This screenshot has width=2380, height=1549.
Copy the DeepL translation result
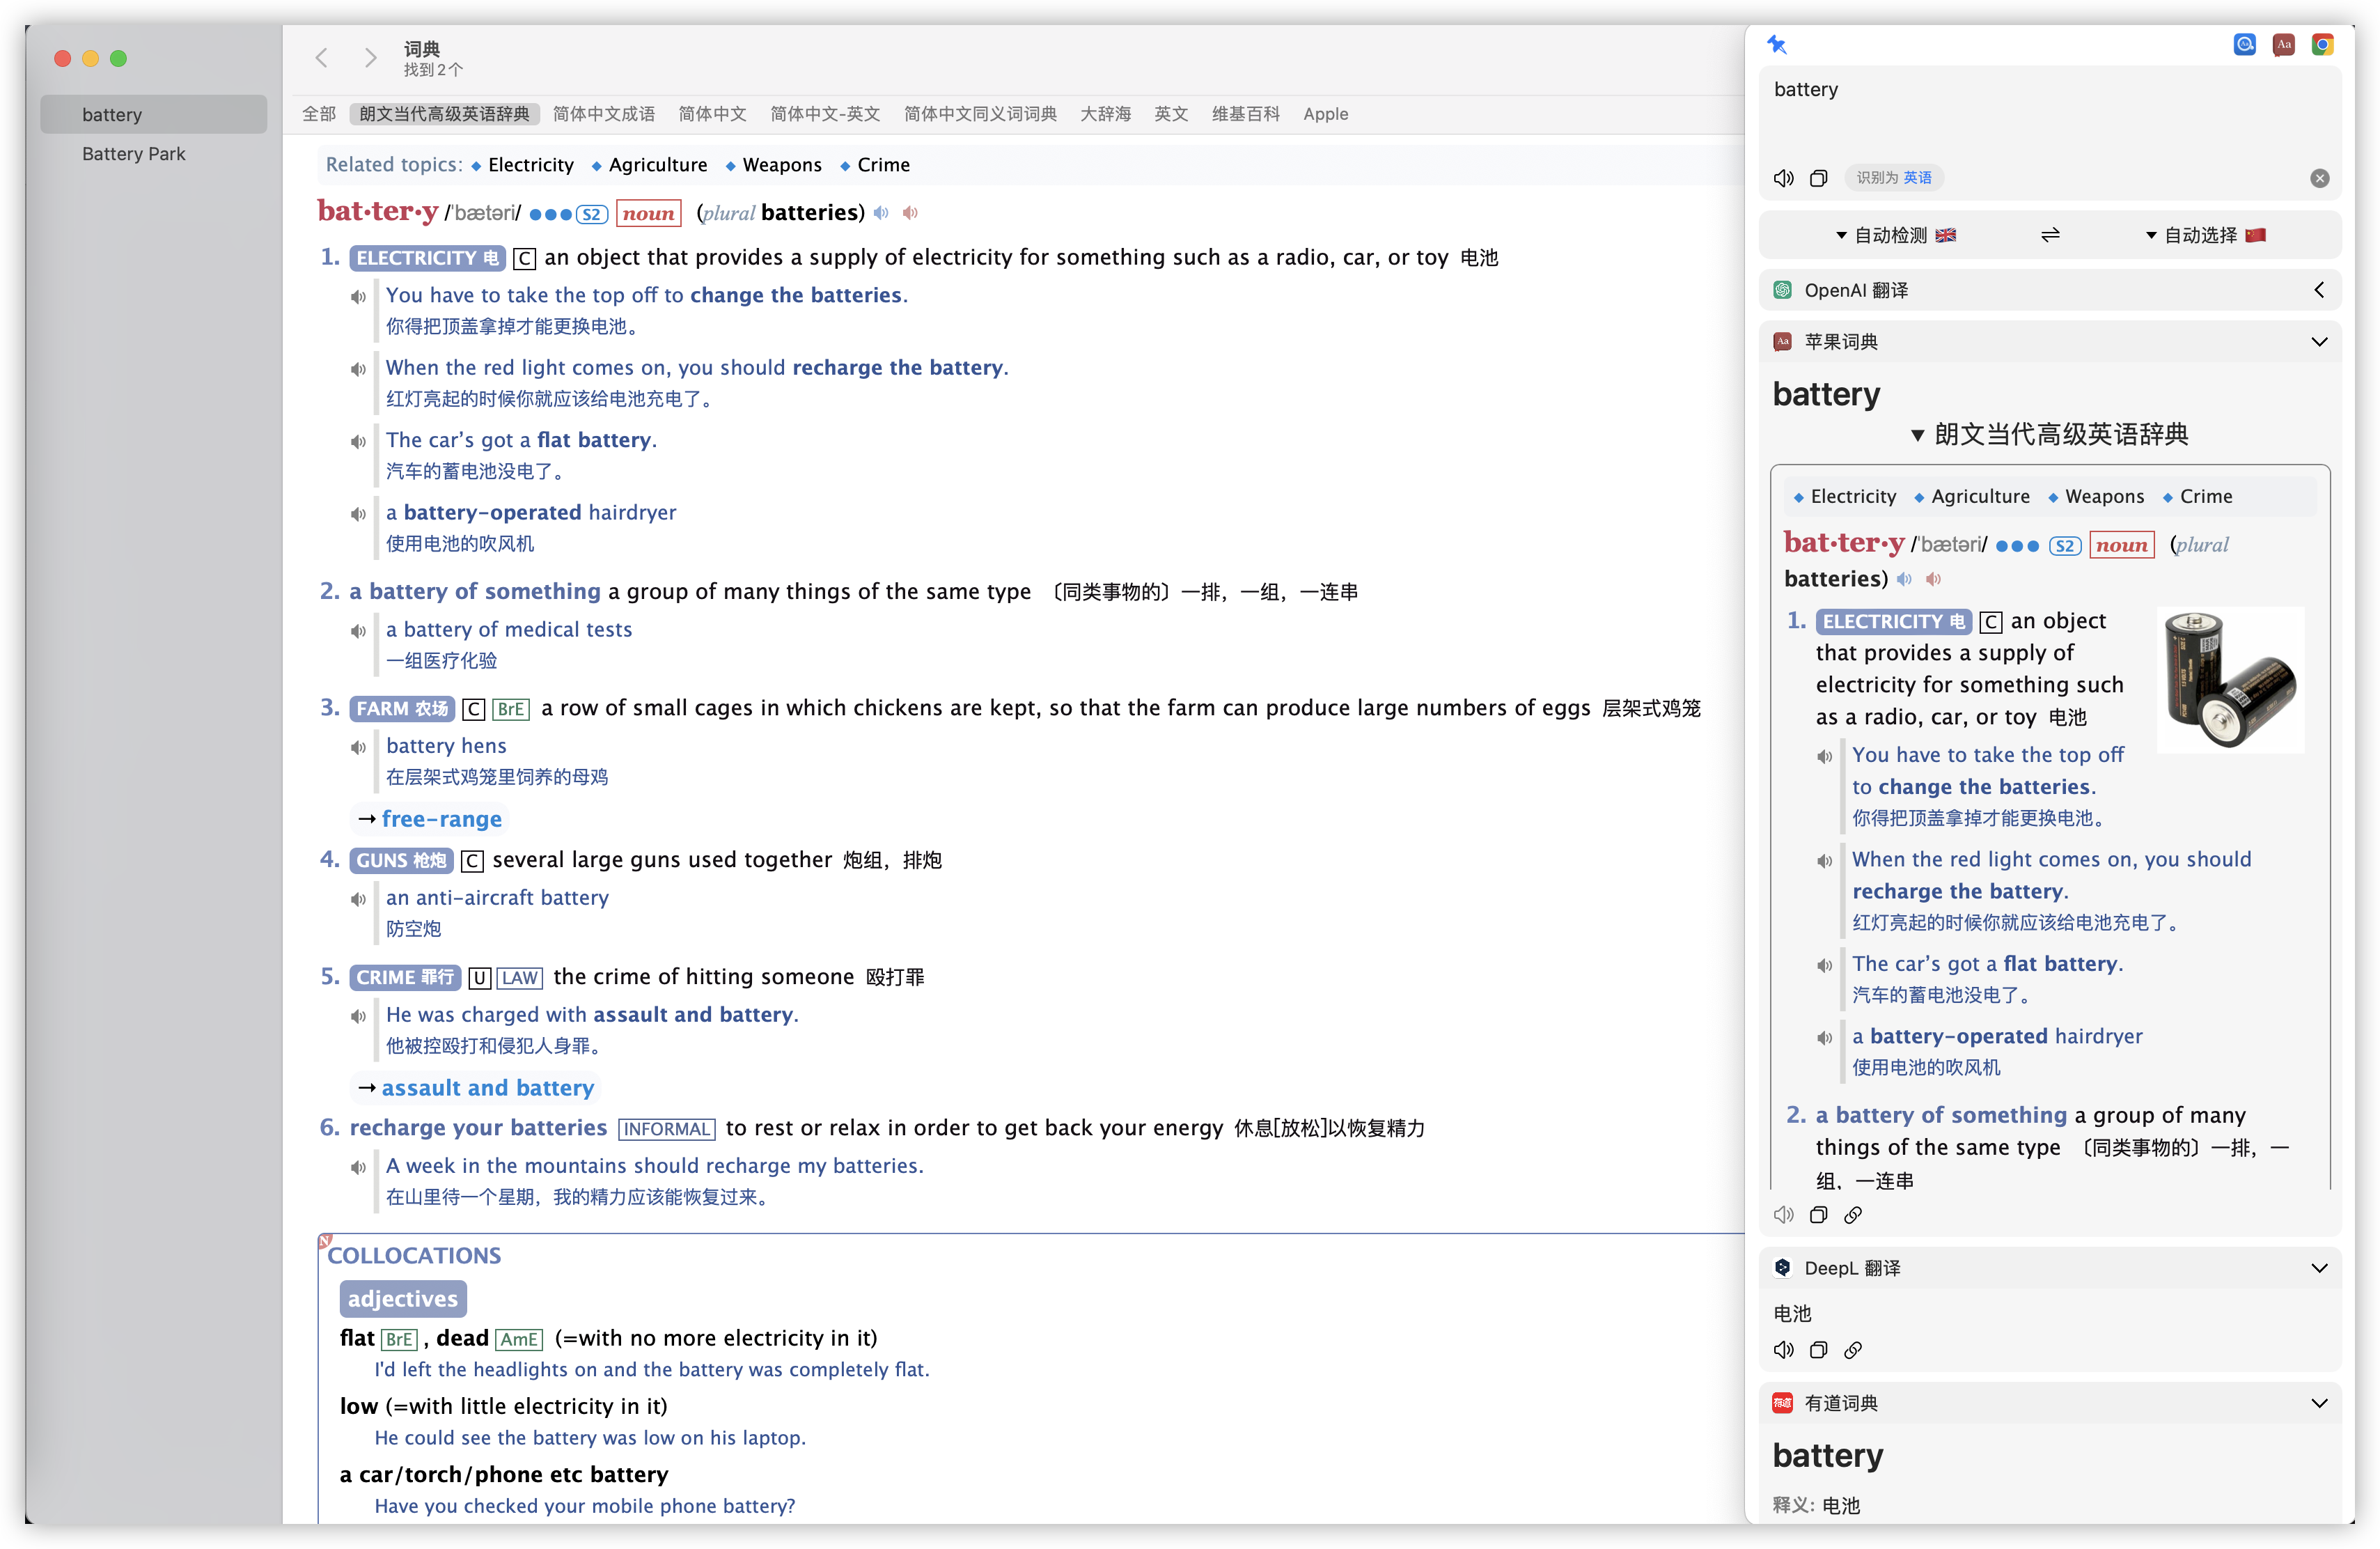point(1818,1350)
